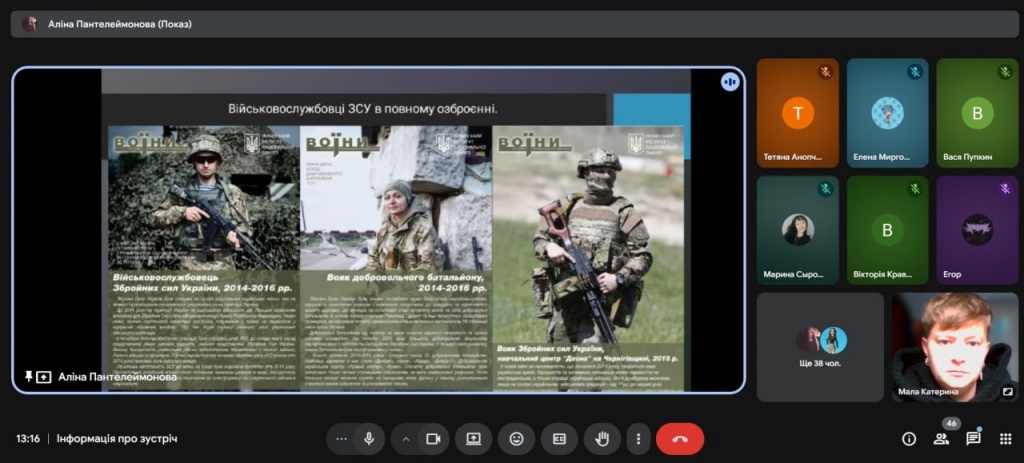Screen dimensions: 1024x463
Task: Open the activities grid icon
Action: (1005, 438)
